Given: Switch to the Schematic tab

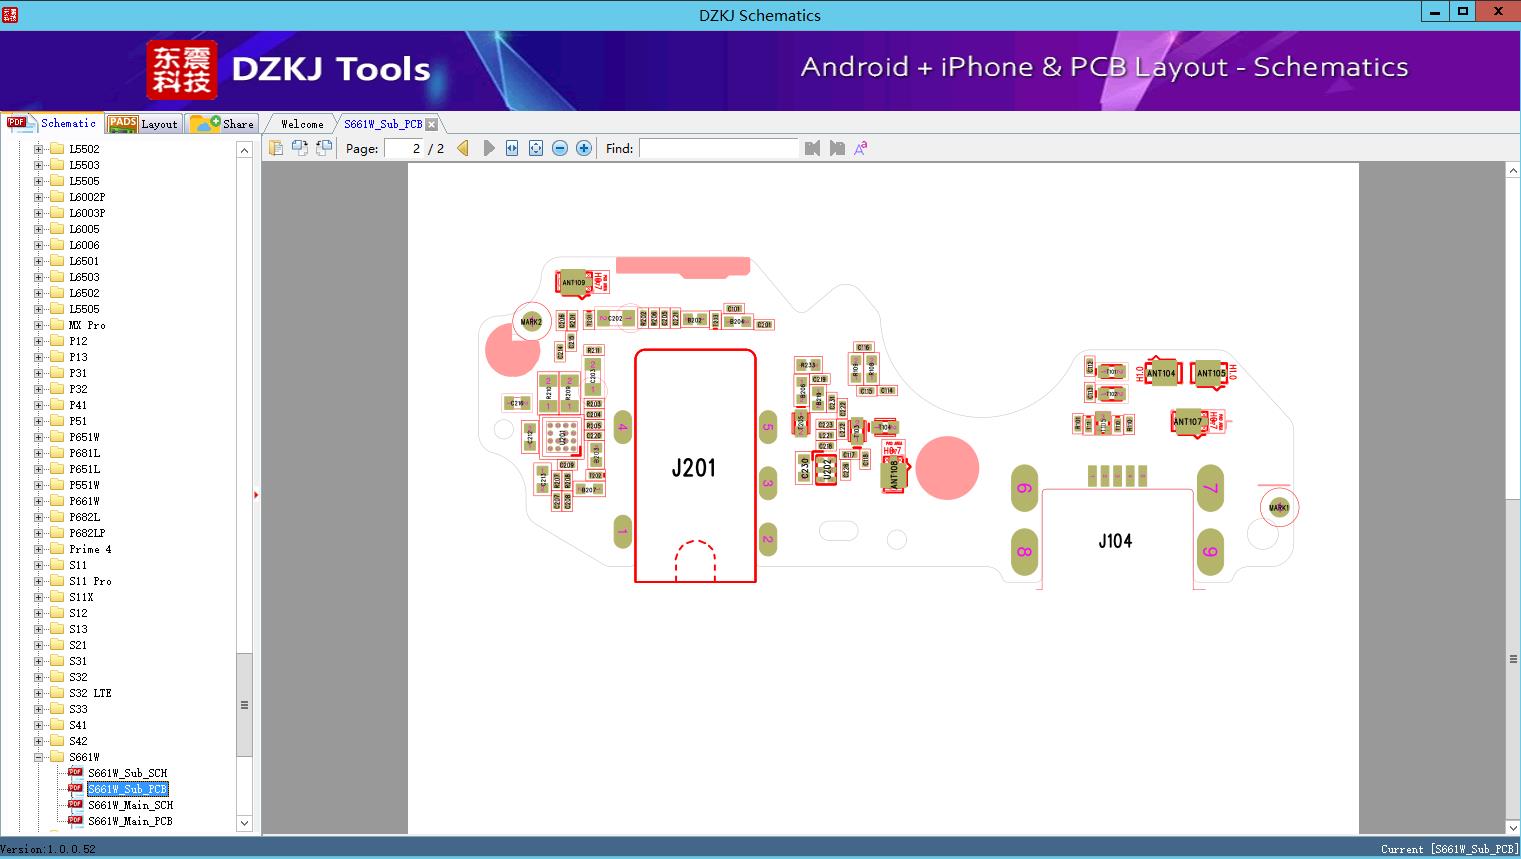Looking at the screenshot, I should pyautogui.click(x=52, y=123).
